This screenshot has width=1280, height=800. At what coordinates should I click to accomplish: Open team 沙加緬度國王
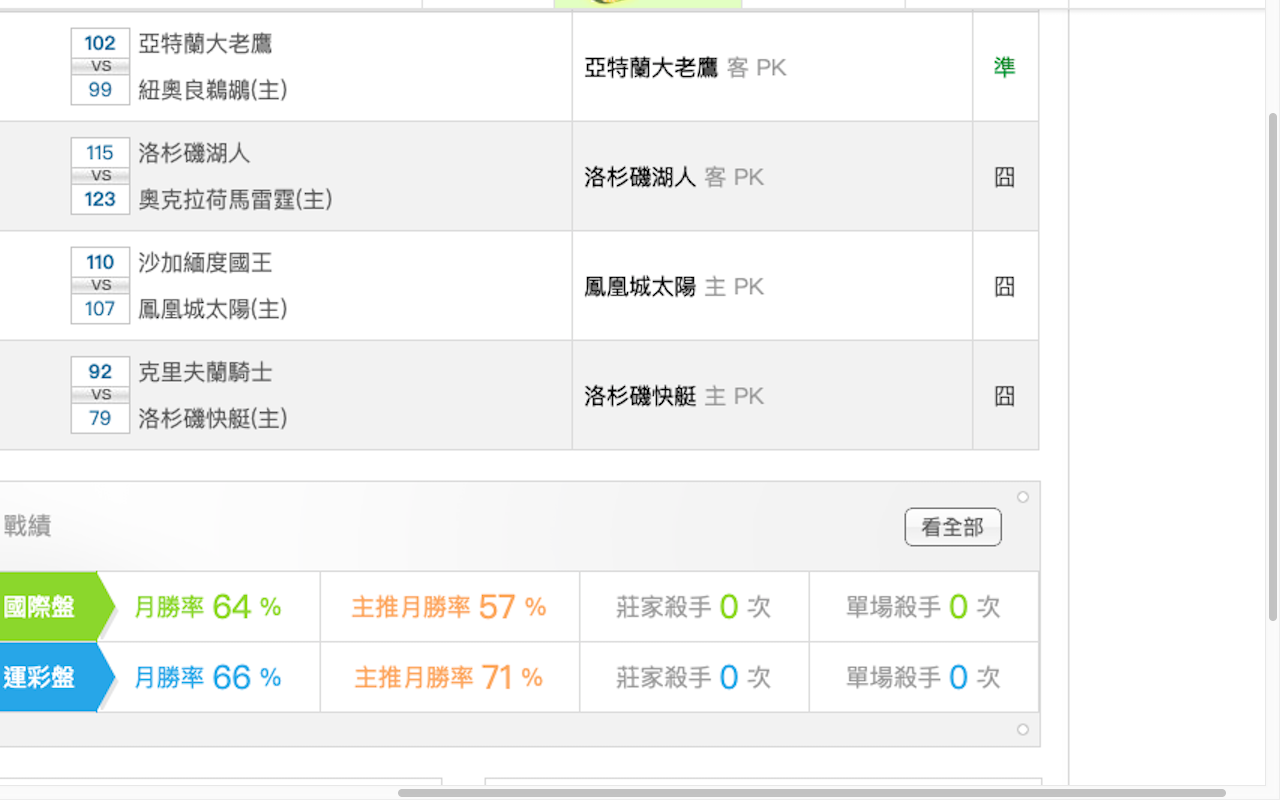205,263
